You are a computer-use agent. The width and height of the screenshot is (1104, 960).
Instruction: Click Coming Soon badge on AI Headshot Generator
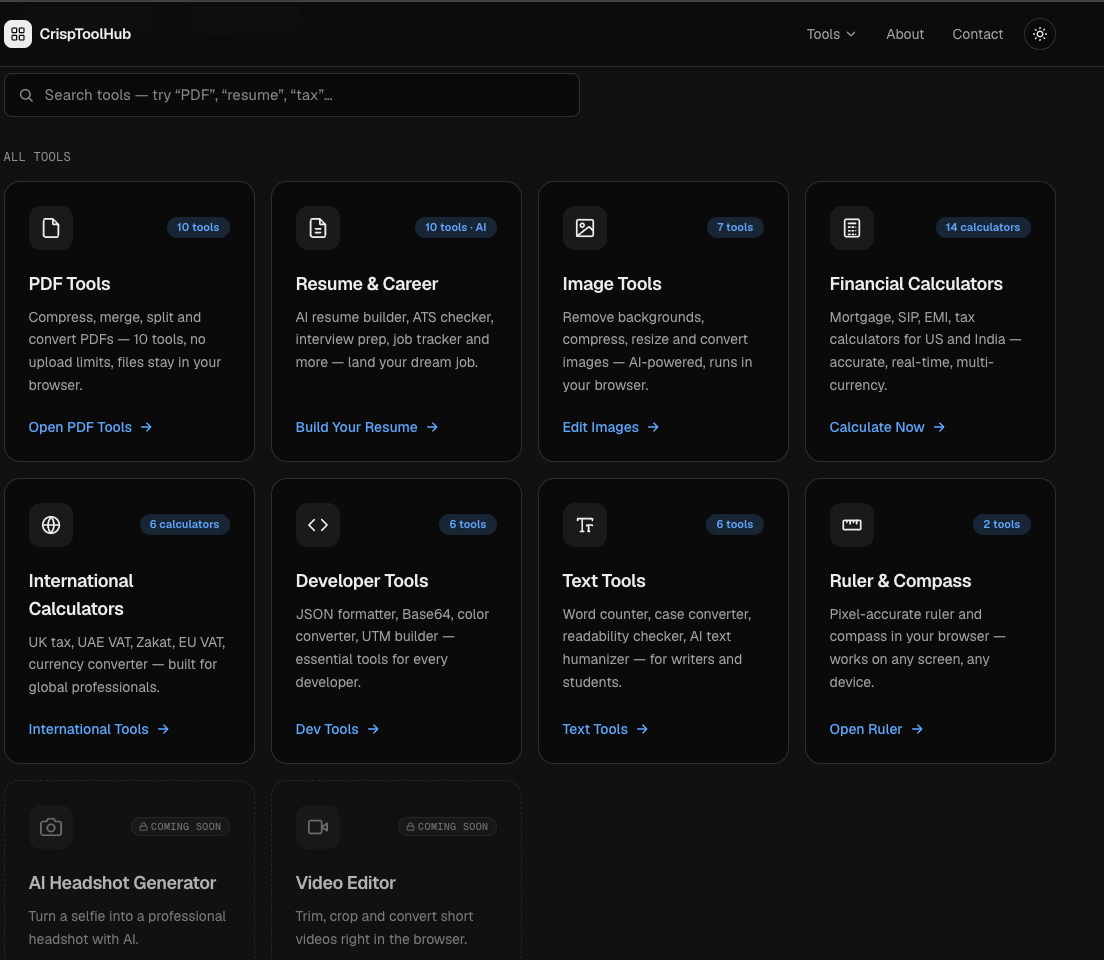point(180,827)
